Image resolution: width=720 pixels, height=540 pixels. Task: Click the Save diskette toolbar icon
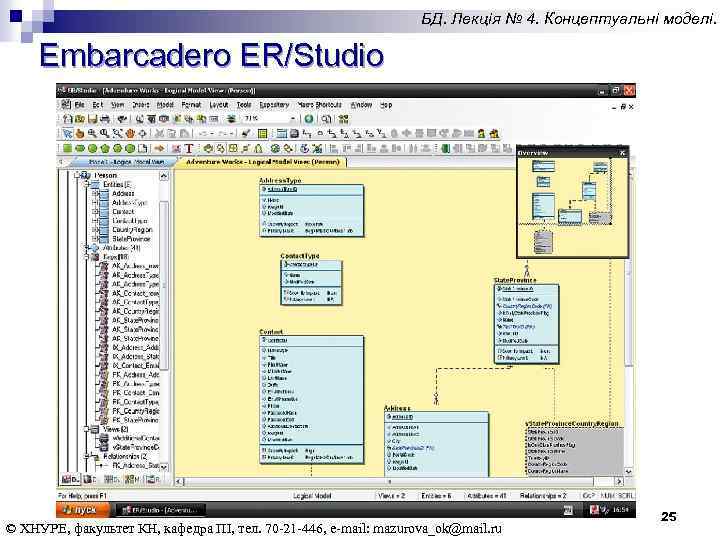[92, 119]
